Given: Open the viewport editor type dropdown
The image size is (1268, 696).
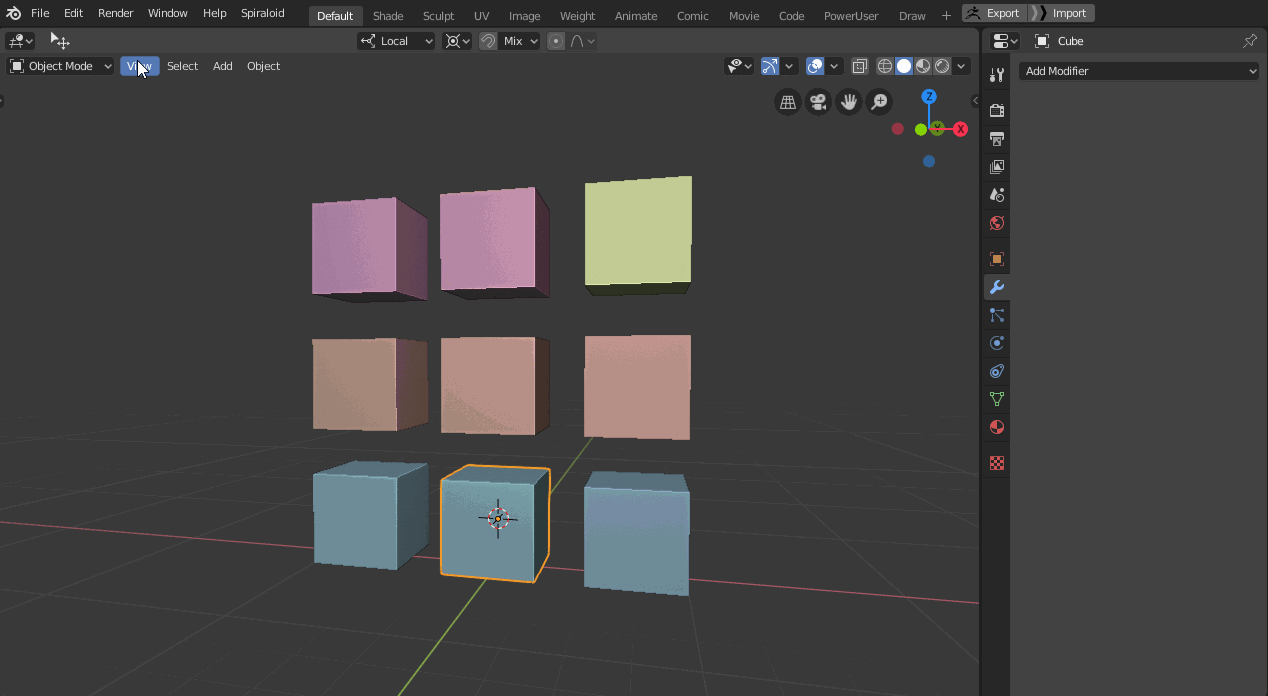Looking at the screenshot, I should [20, 41].
